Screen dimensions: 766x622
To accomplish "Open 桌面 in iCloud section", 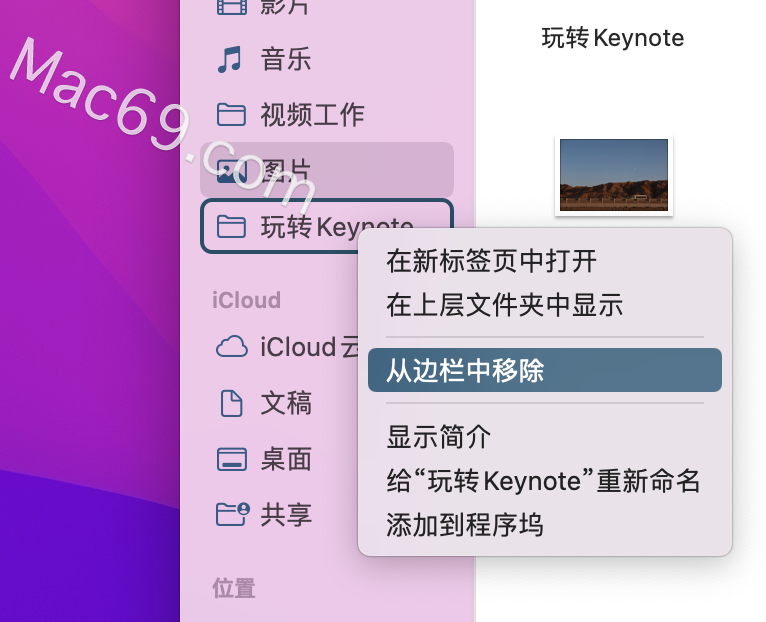I will coord(286,459).
